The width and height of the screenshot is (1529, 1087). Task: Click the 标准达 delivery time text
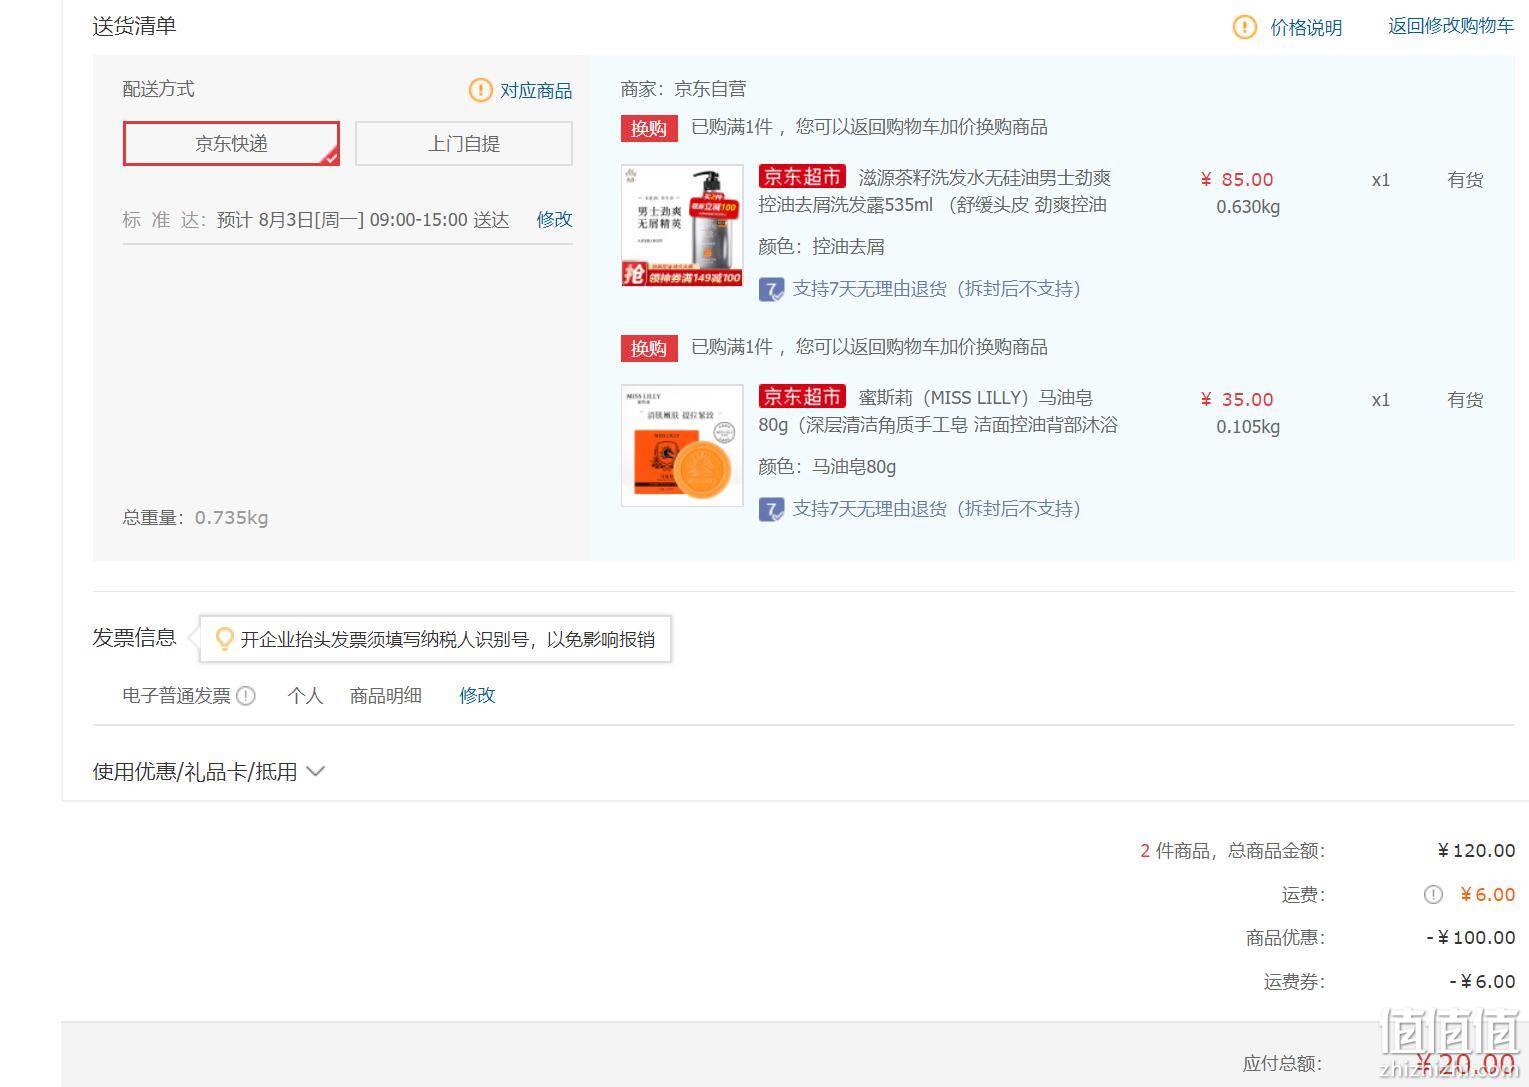316,219
